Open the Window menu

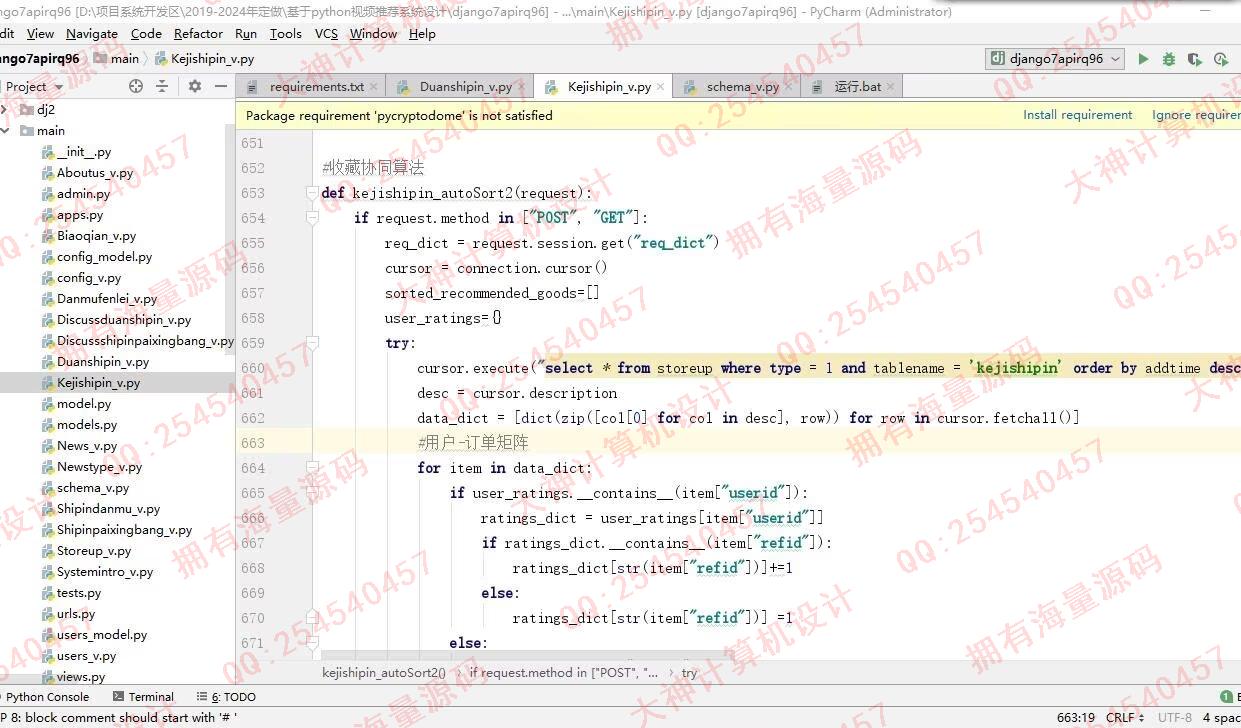[373, 34]
